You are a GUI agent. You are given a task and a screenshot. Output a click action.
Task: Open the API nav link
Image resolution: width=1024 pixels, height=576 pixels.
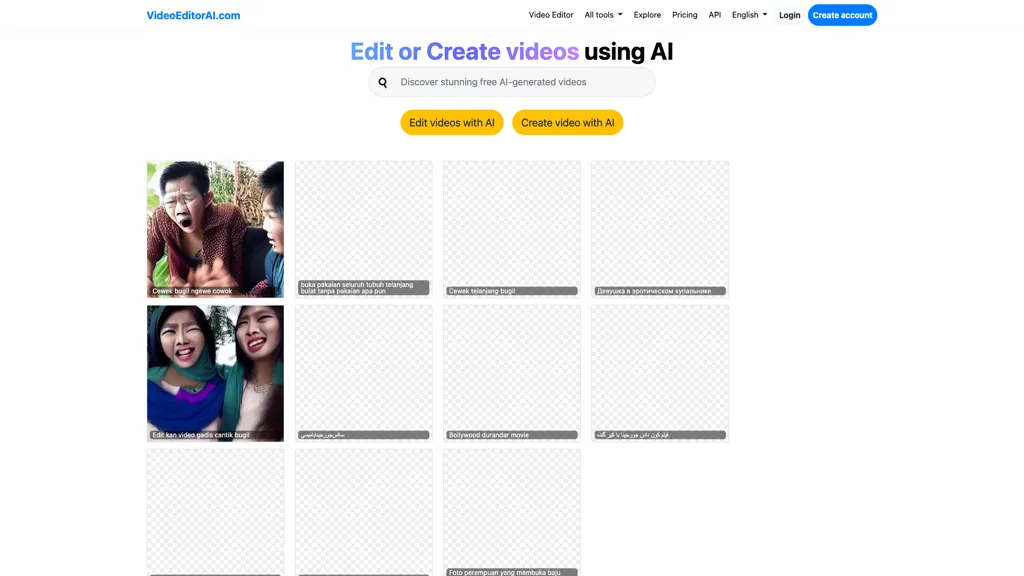(714, 15)
